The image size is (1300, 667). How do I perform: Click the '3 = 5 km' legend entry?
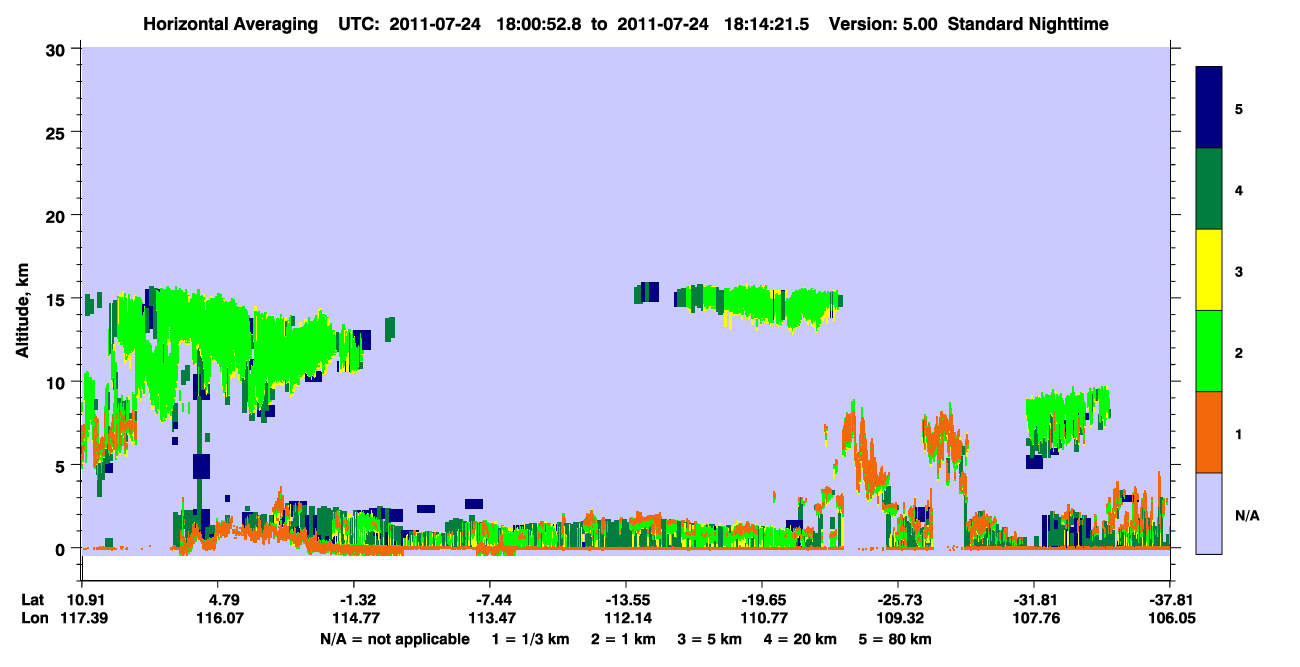coord(712,639)
